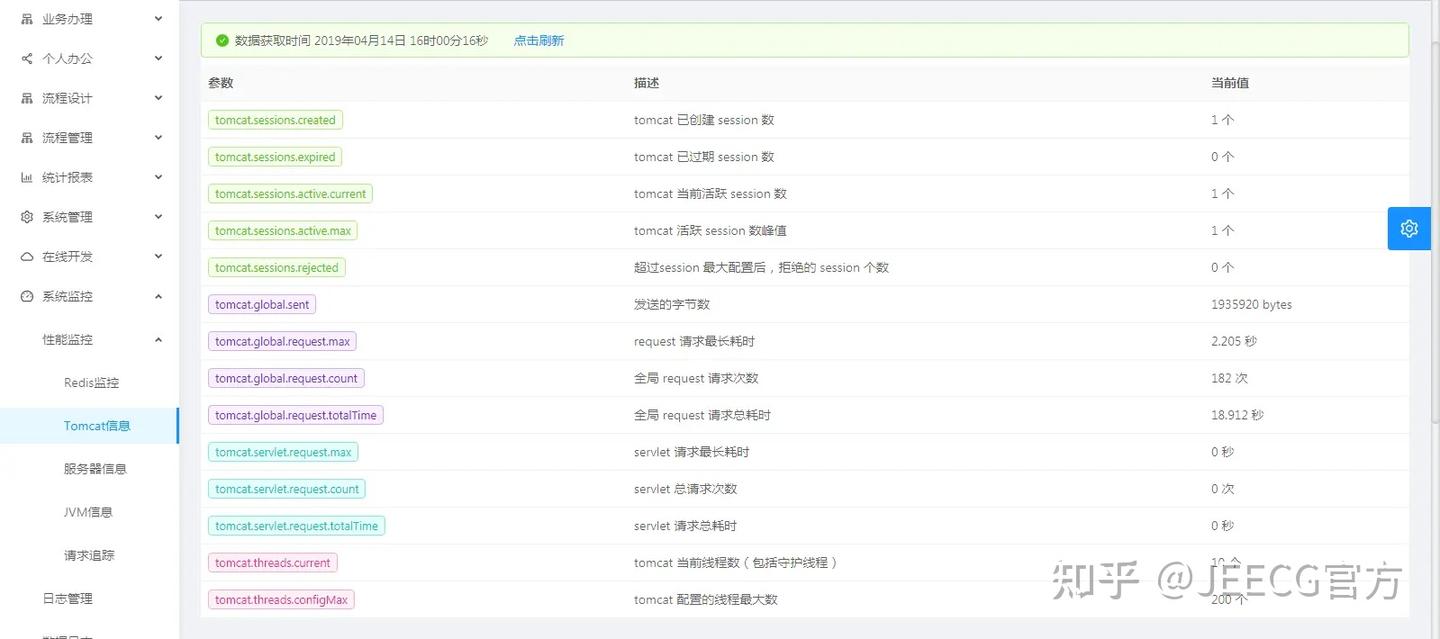Select the tomcat.global.request.max tag
This screenshot has height=639, width=1440.
282,341
